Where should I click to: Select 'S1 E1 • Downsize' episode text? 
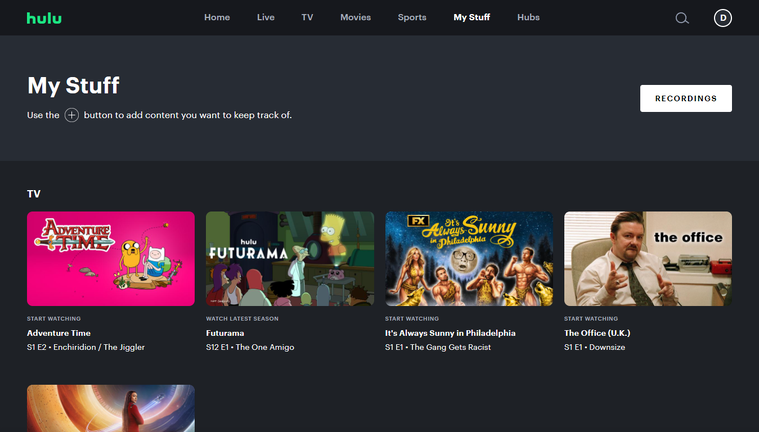pos(594,347)
